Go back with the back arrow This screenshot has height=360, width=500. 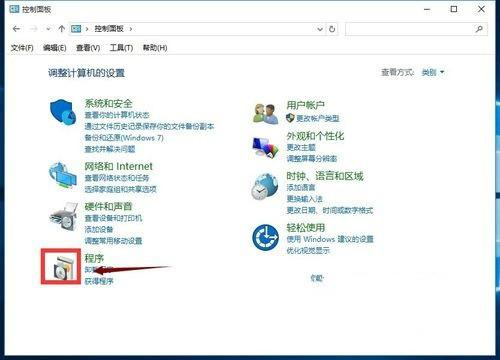click(16, 29)
